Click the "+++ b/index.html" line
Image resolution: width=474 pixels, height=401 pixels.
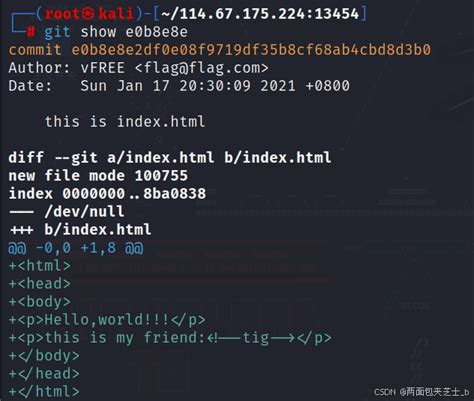80,230
